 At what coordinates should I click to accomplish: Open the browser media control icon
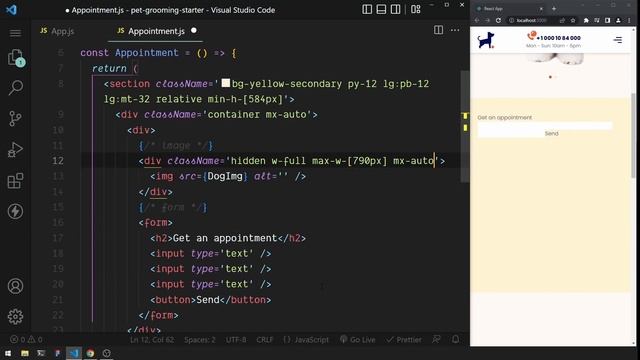pos(597,20)
